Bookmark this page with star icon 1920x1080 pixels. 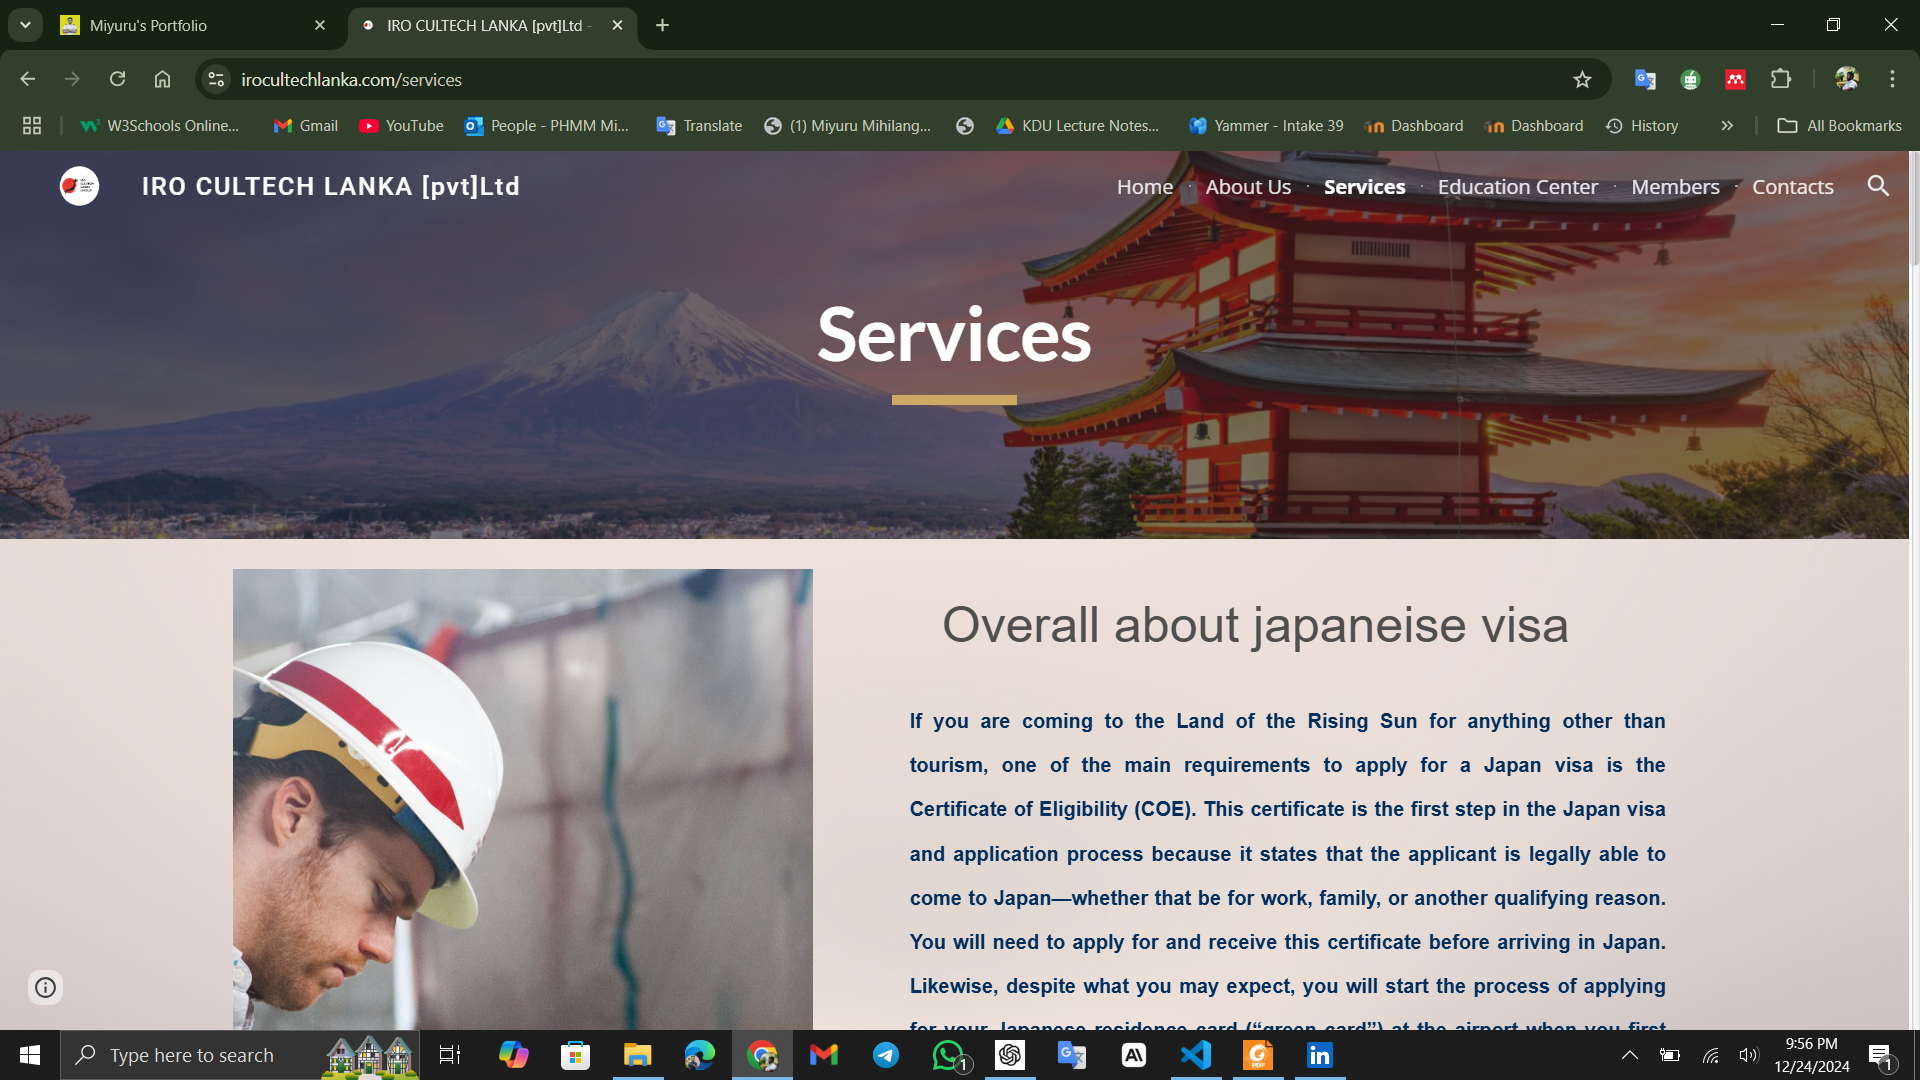tap(1582, 80)
